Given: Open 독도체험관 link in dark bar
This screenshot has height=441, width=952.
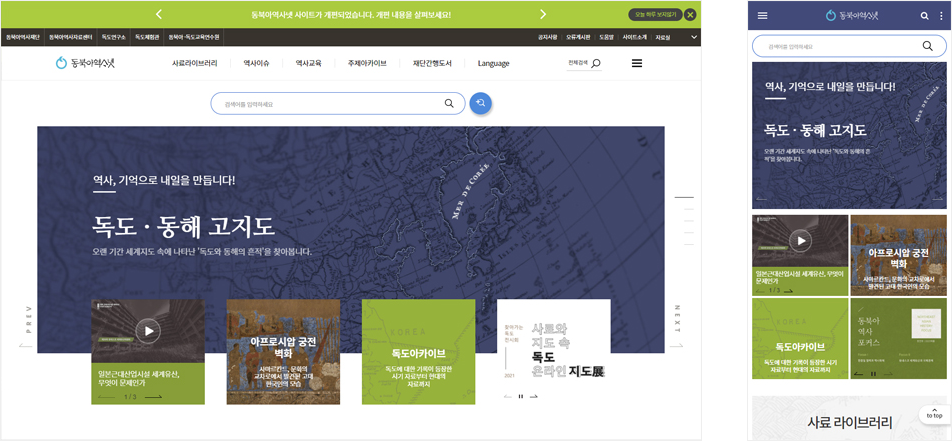Looking at the screenshot, I should (147, 37).
